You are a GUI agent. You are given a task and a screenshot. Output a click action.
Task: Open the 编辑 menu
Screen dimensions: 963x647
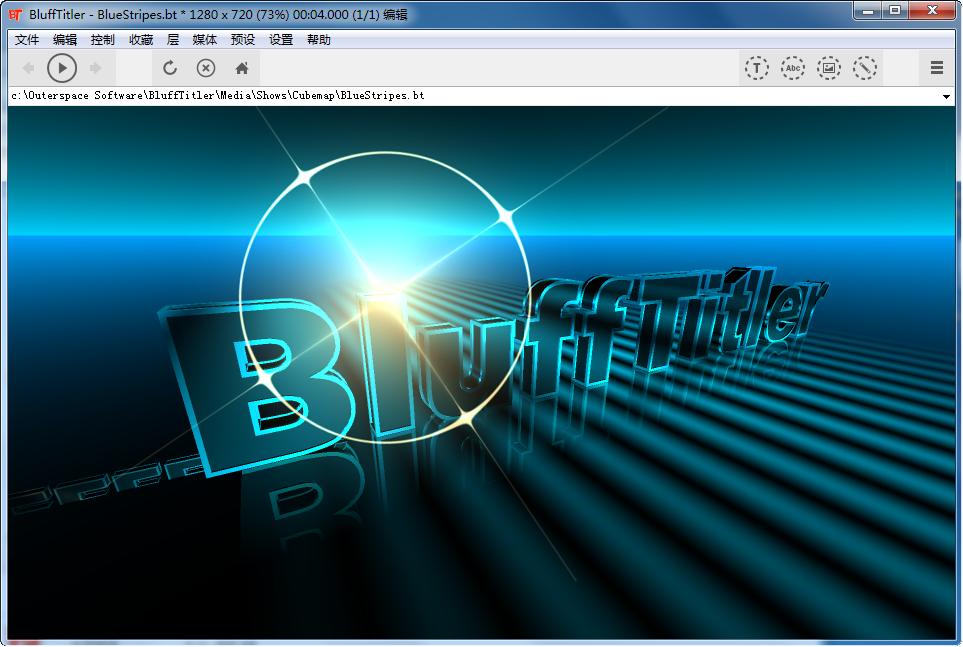point(65,40)
